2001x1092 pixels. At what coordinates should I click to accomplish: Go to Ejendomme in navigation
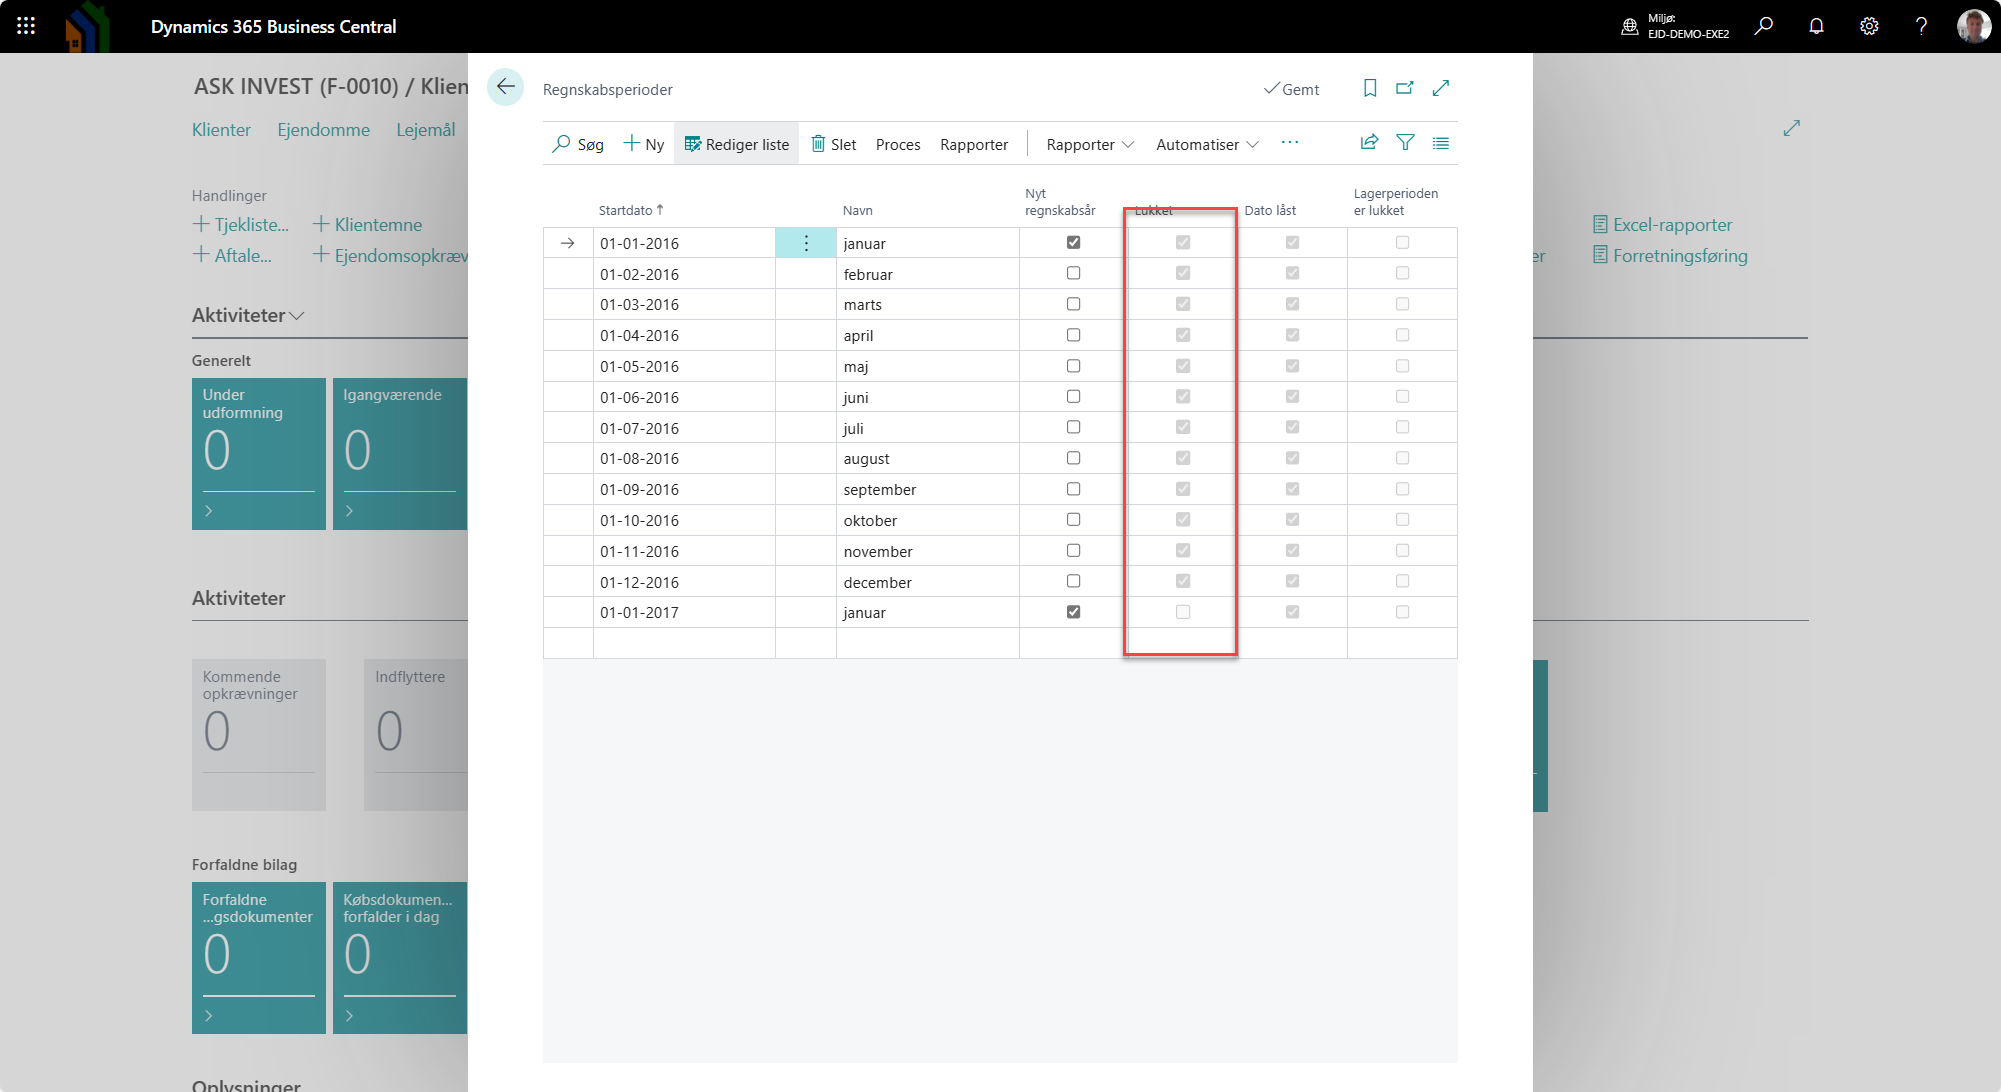[323, 130]
